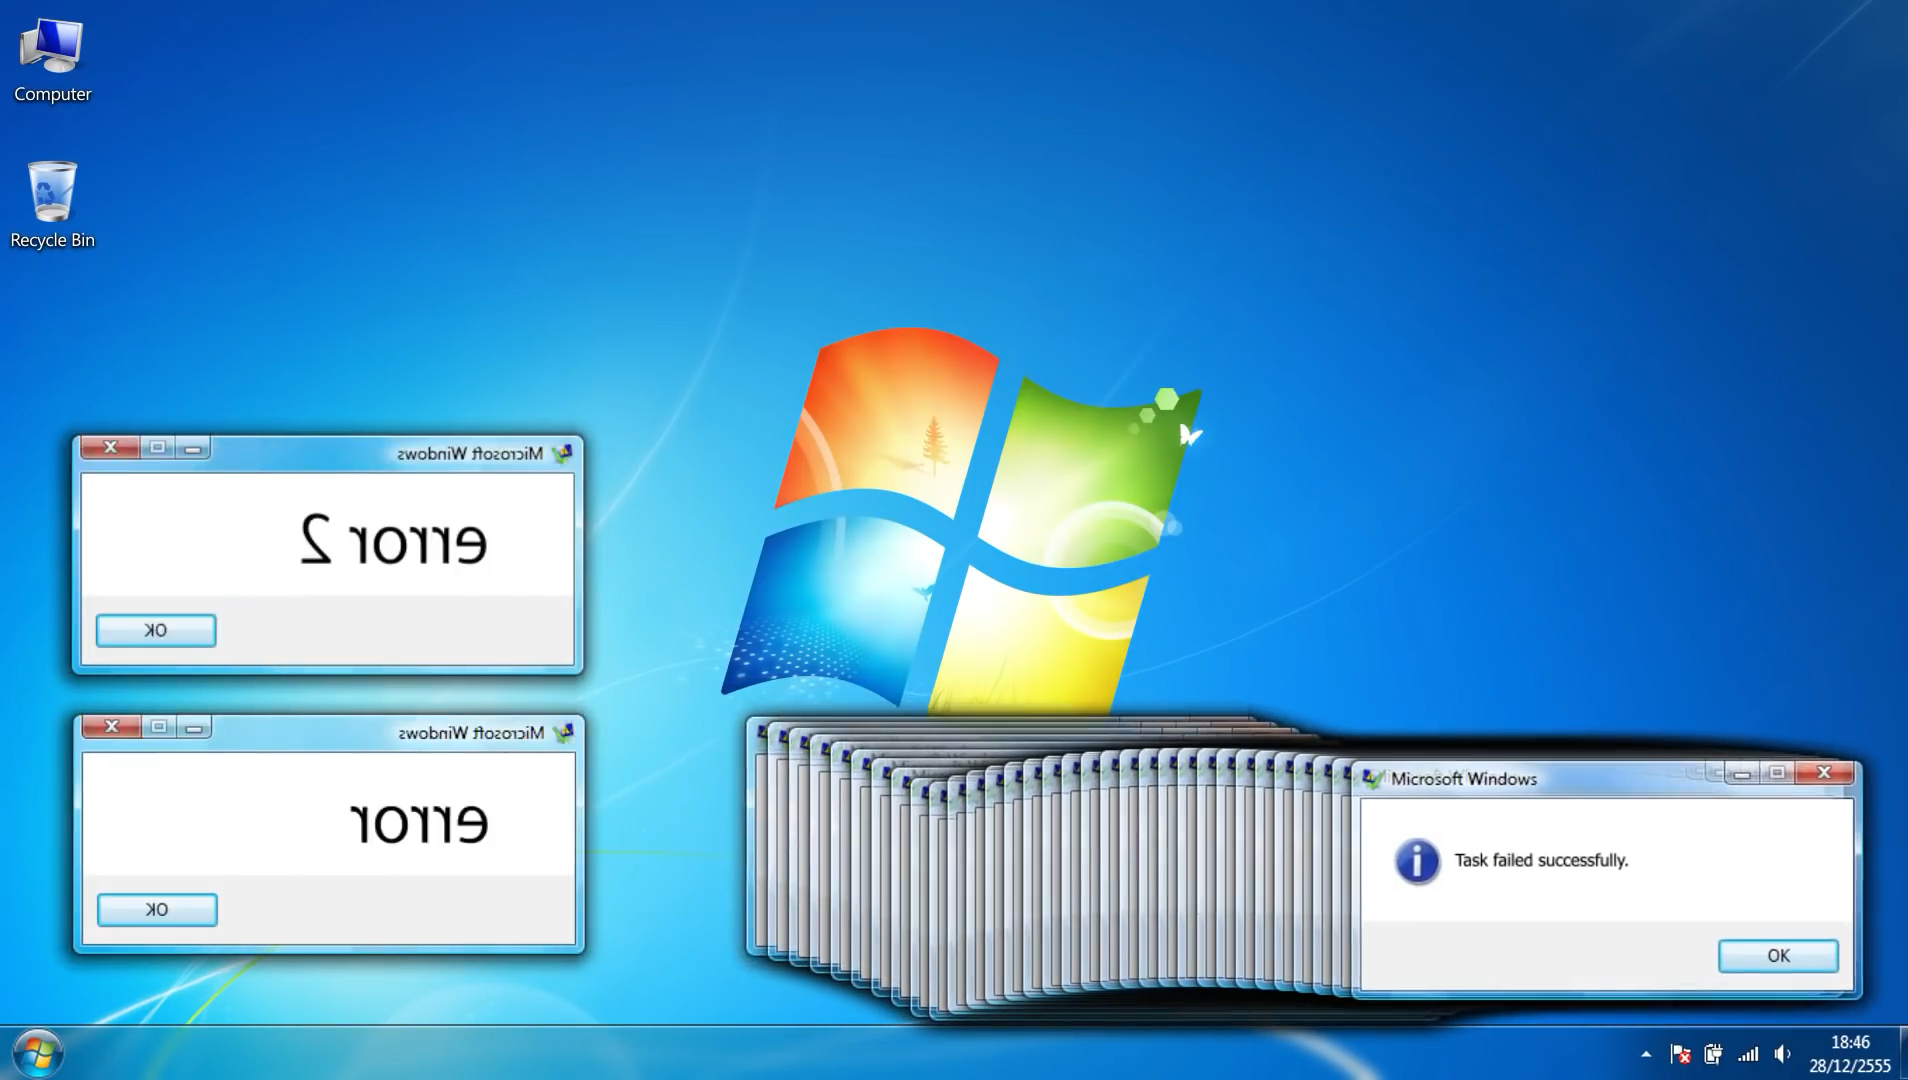Screen dimensions: 1908x1080
Task: Click the Microsoft Windows title of the Task failed dialog
Action: (x=1464, y=779)
